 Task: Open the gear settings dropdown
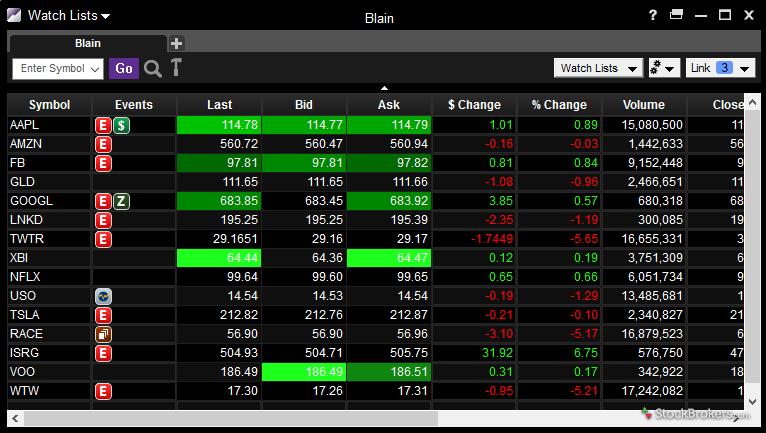click(664, 68)
